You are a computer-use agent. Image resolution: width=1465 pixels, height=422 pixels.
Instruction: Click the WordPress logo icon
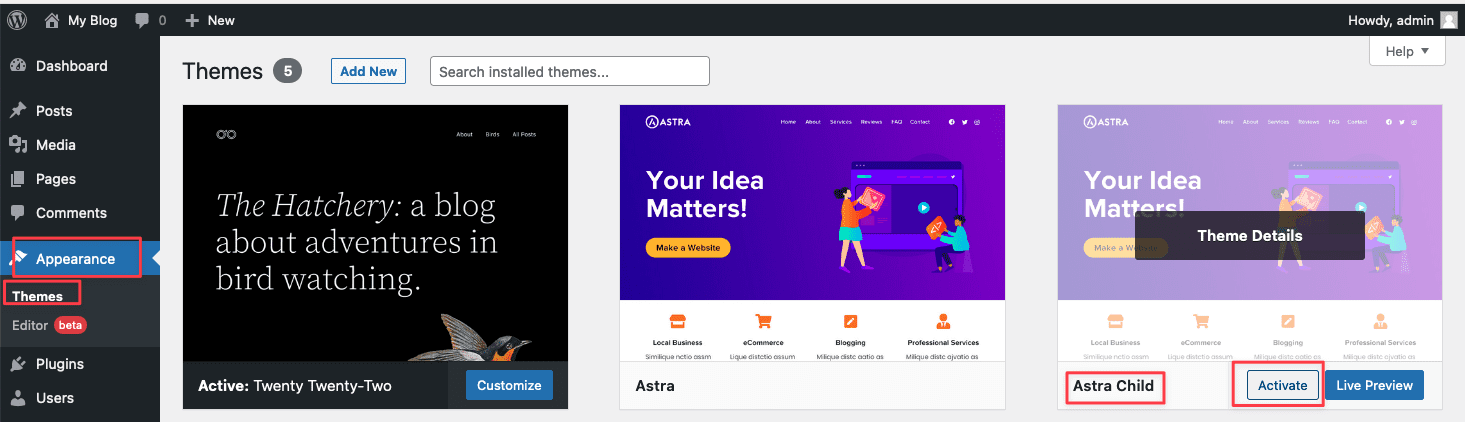point(19,20)
